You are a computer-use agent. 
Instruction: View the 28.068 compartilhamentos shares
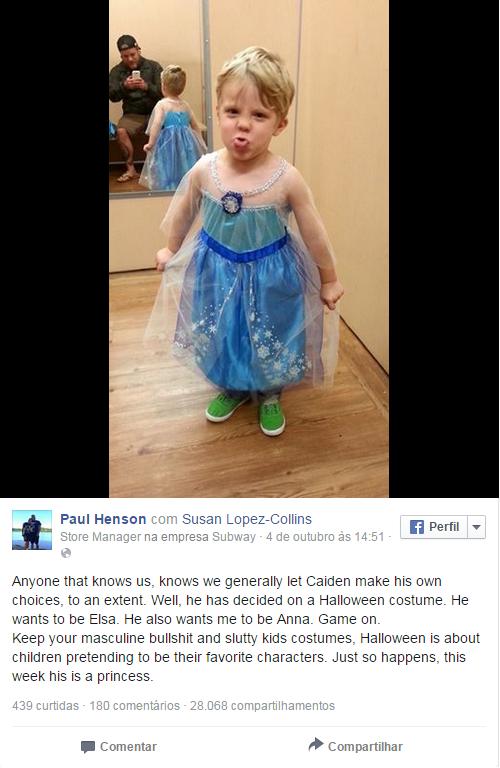point(262,706)
